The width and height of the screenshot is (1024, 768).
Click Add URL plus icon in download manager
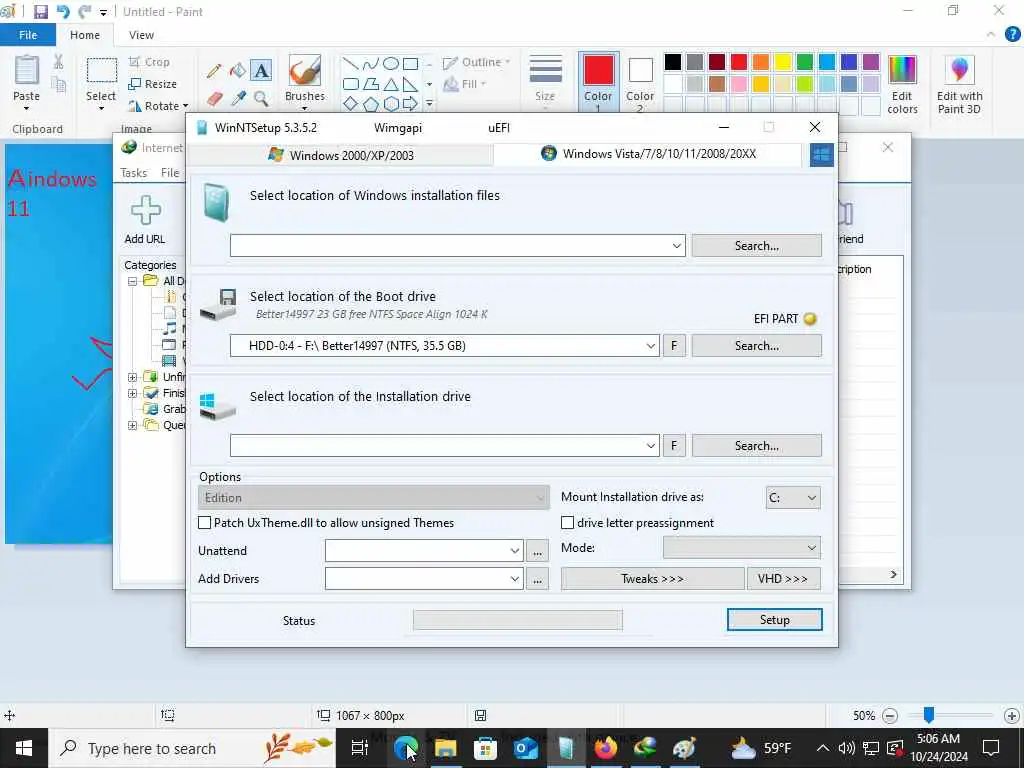[145, 210]
